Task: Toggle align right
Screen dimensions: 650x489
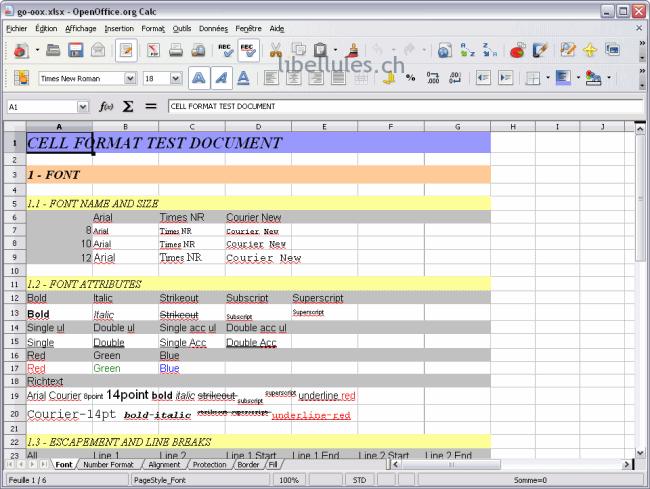Action: pos(316,78)
